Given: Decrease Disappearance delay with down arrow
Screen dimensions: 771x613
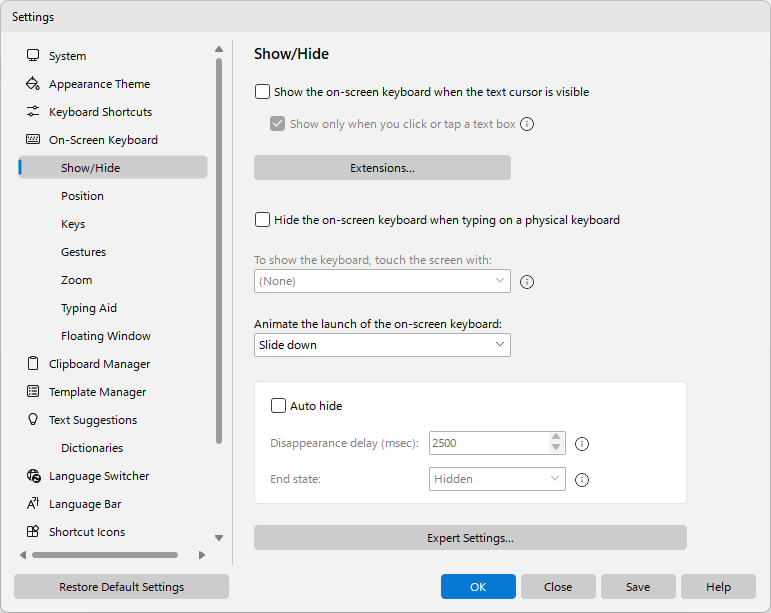Looking at the screenshot, I should pos(556,448).
